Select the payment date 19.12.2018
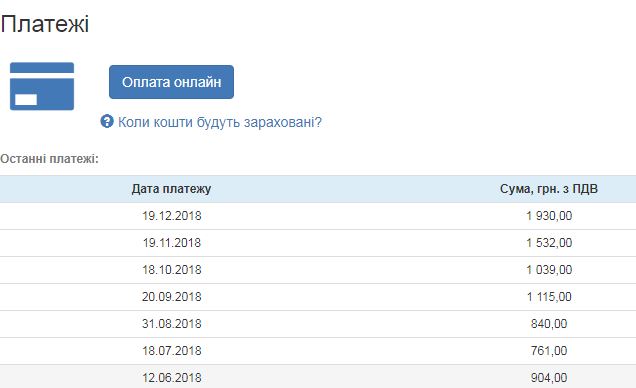636x388 pixels. click(x=172, y=216)
